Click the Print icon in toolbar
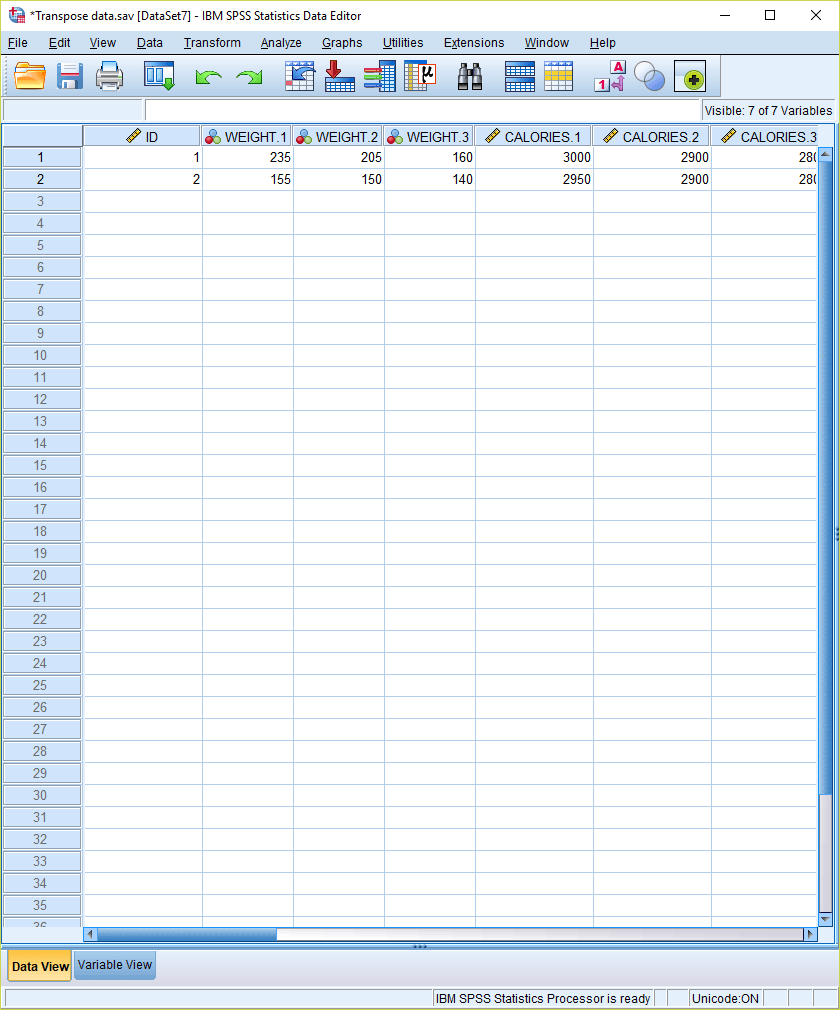This screenshot has height=1010, width=840. (109, 77)
